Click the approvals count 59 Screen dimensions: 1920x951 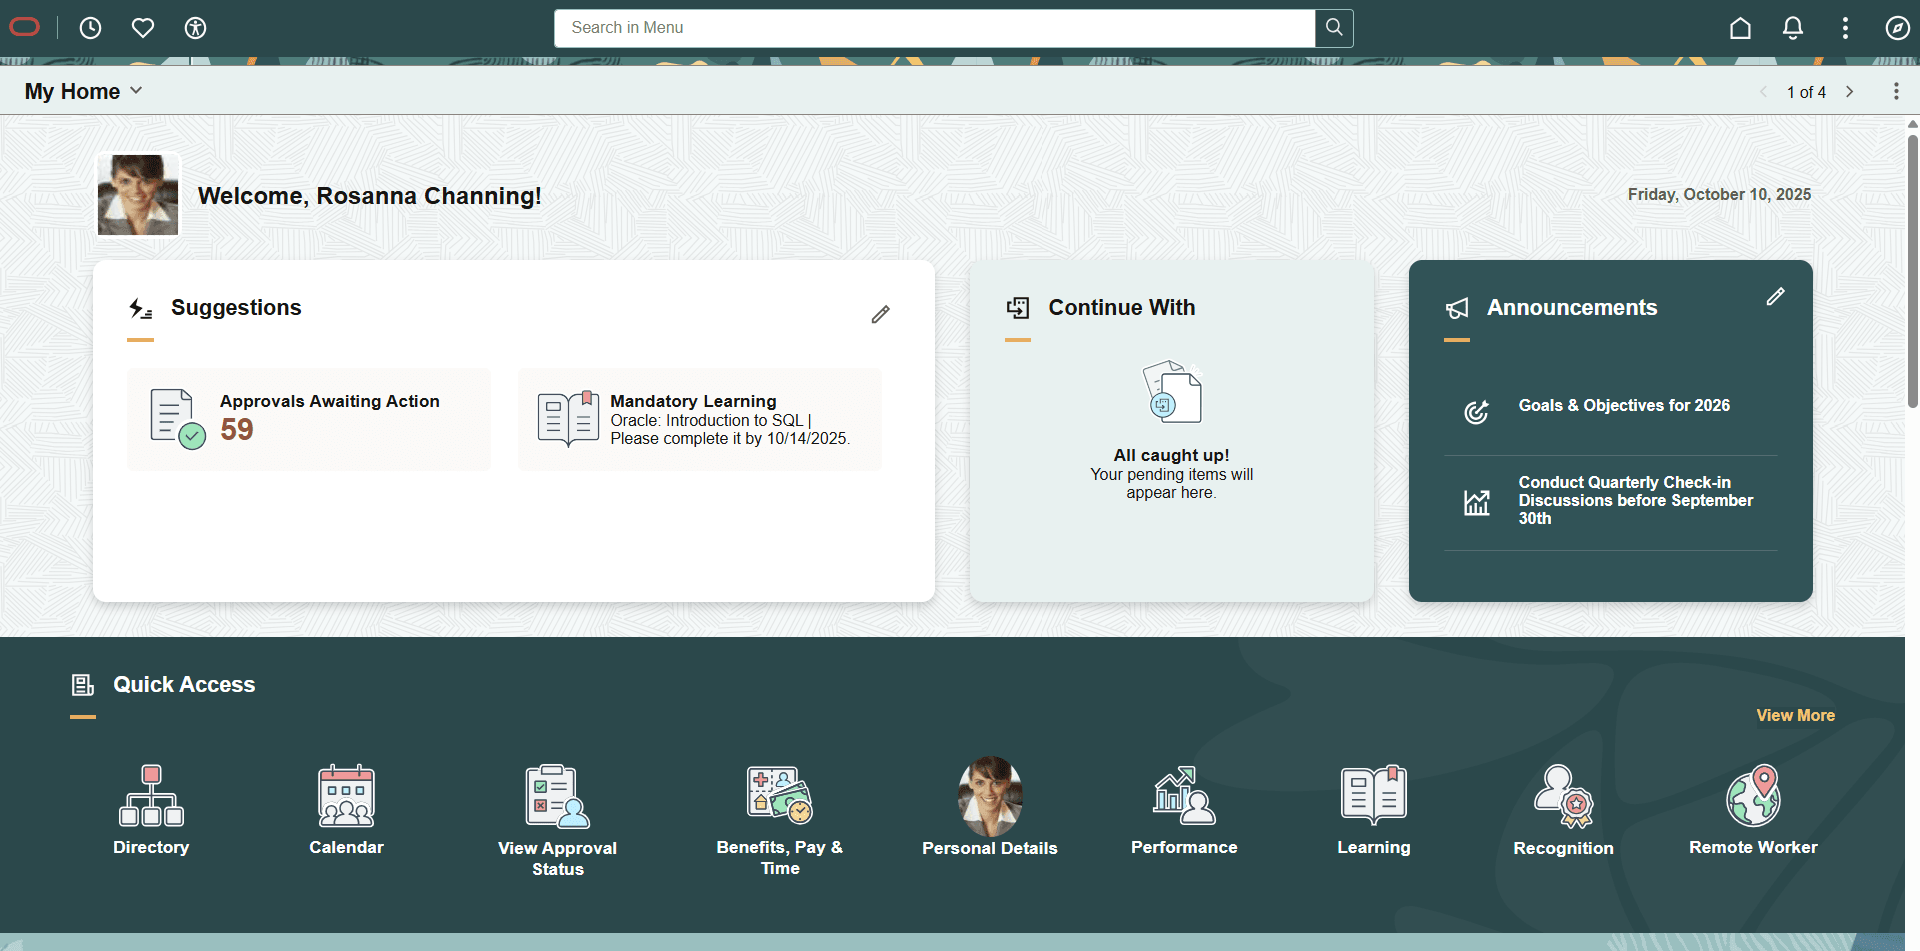click(x=237, y=430)
